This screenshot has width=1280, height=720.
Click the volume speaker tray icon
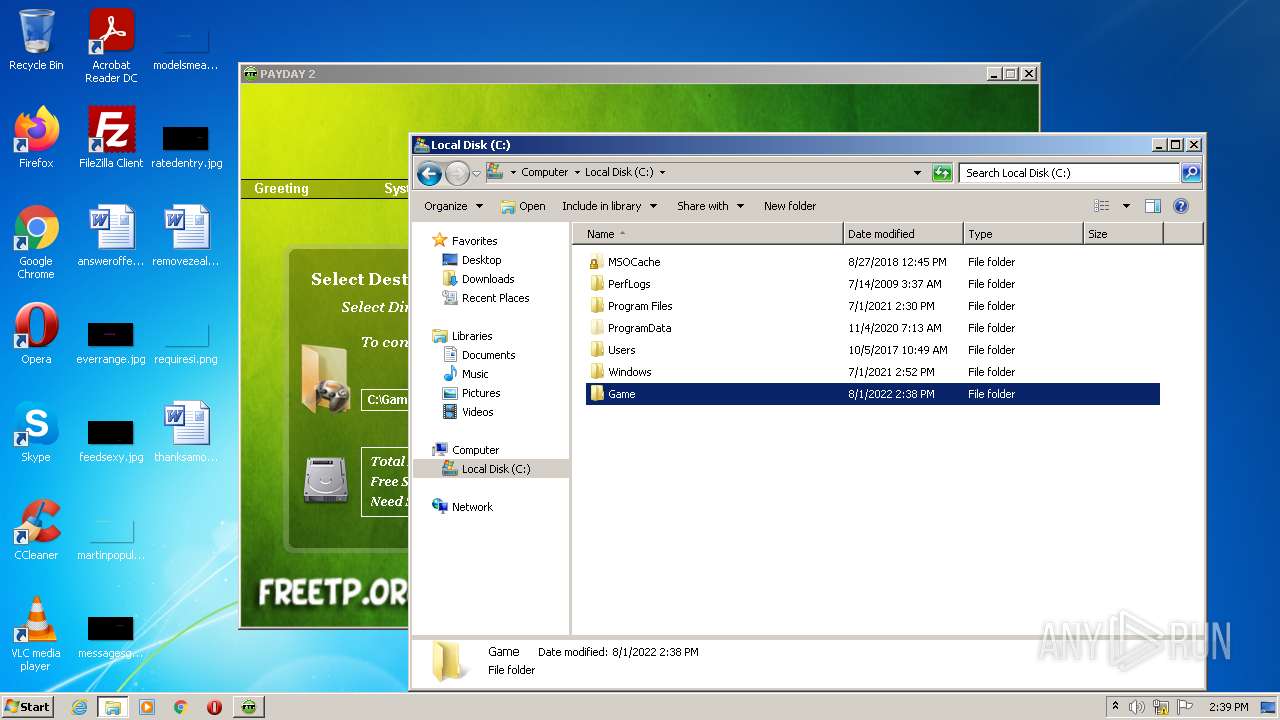tap(1137, 707)
